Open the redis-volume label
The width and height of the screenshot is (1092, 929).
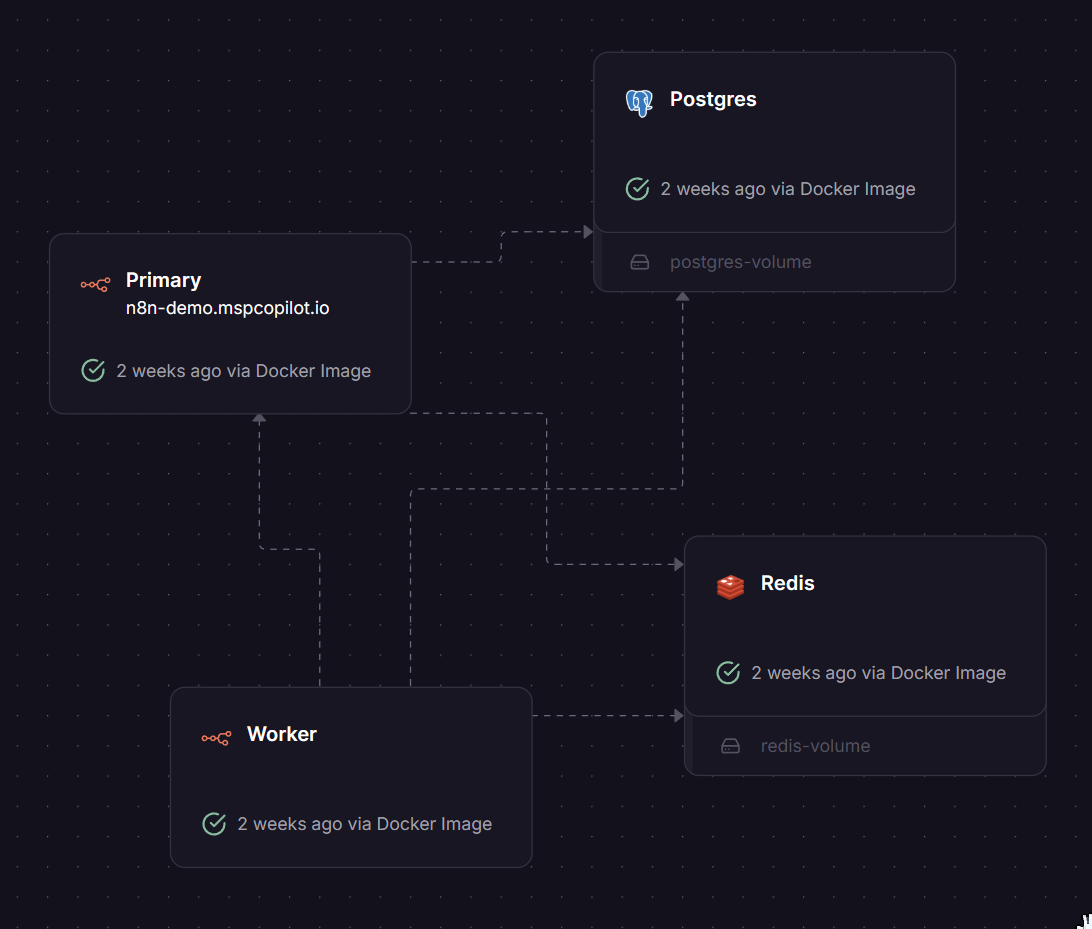coord(815,746)
